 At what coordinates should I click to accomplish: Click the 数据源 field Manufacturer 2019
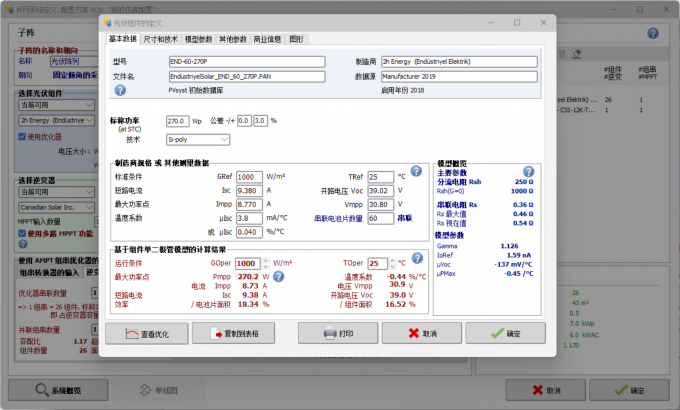pos(459,77)
